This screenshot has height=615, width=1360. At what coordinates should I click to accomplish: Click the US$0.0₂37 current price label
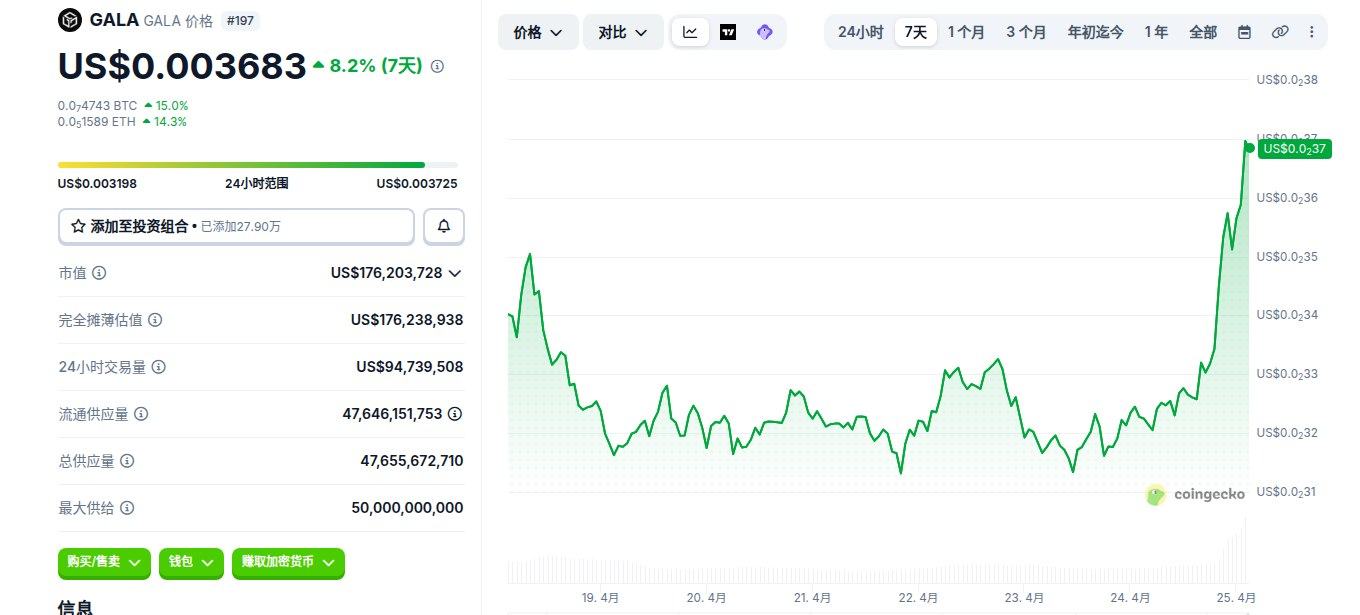(1295, 149)
